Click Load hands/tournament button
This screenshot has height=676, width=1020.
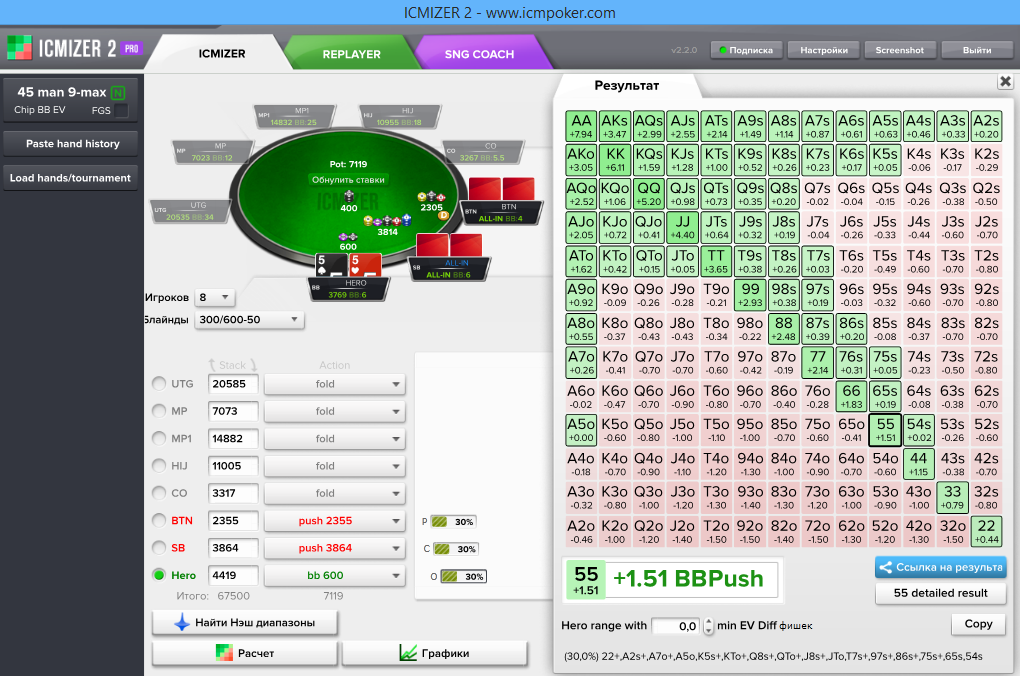(x=71, y=178)
